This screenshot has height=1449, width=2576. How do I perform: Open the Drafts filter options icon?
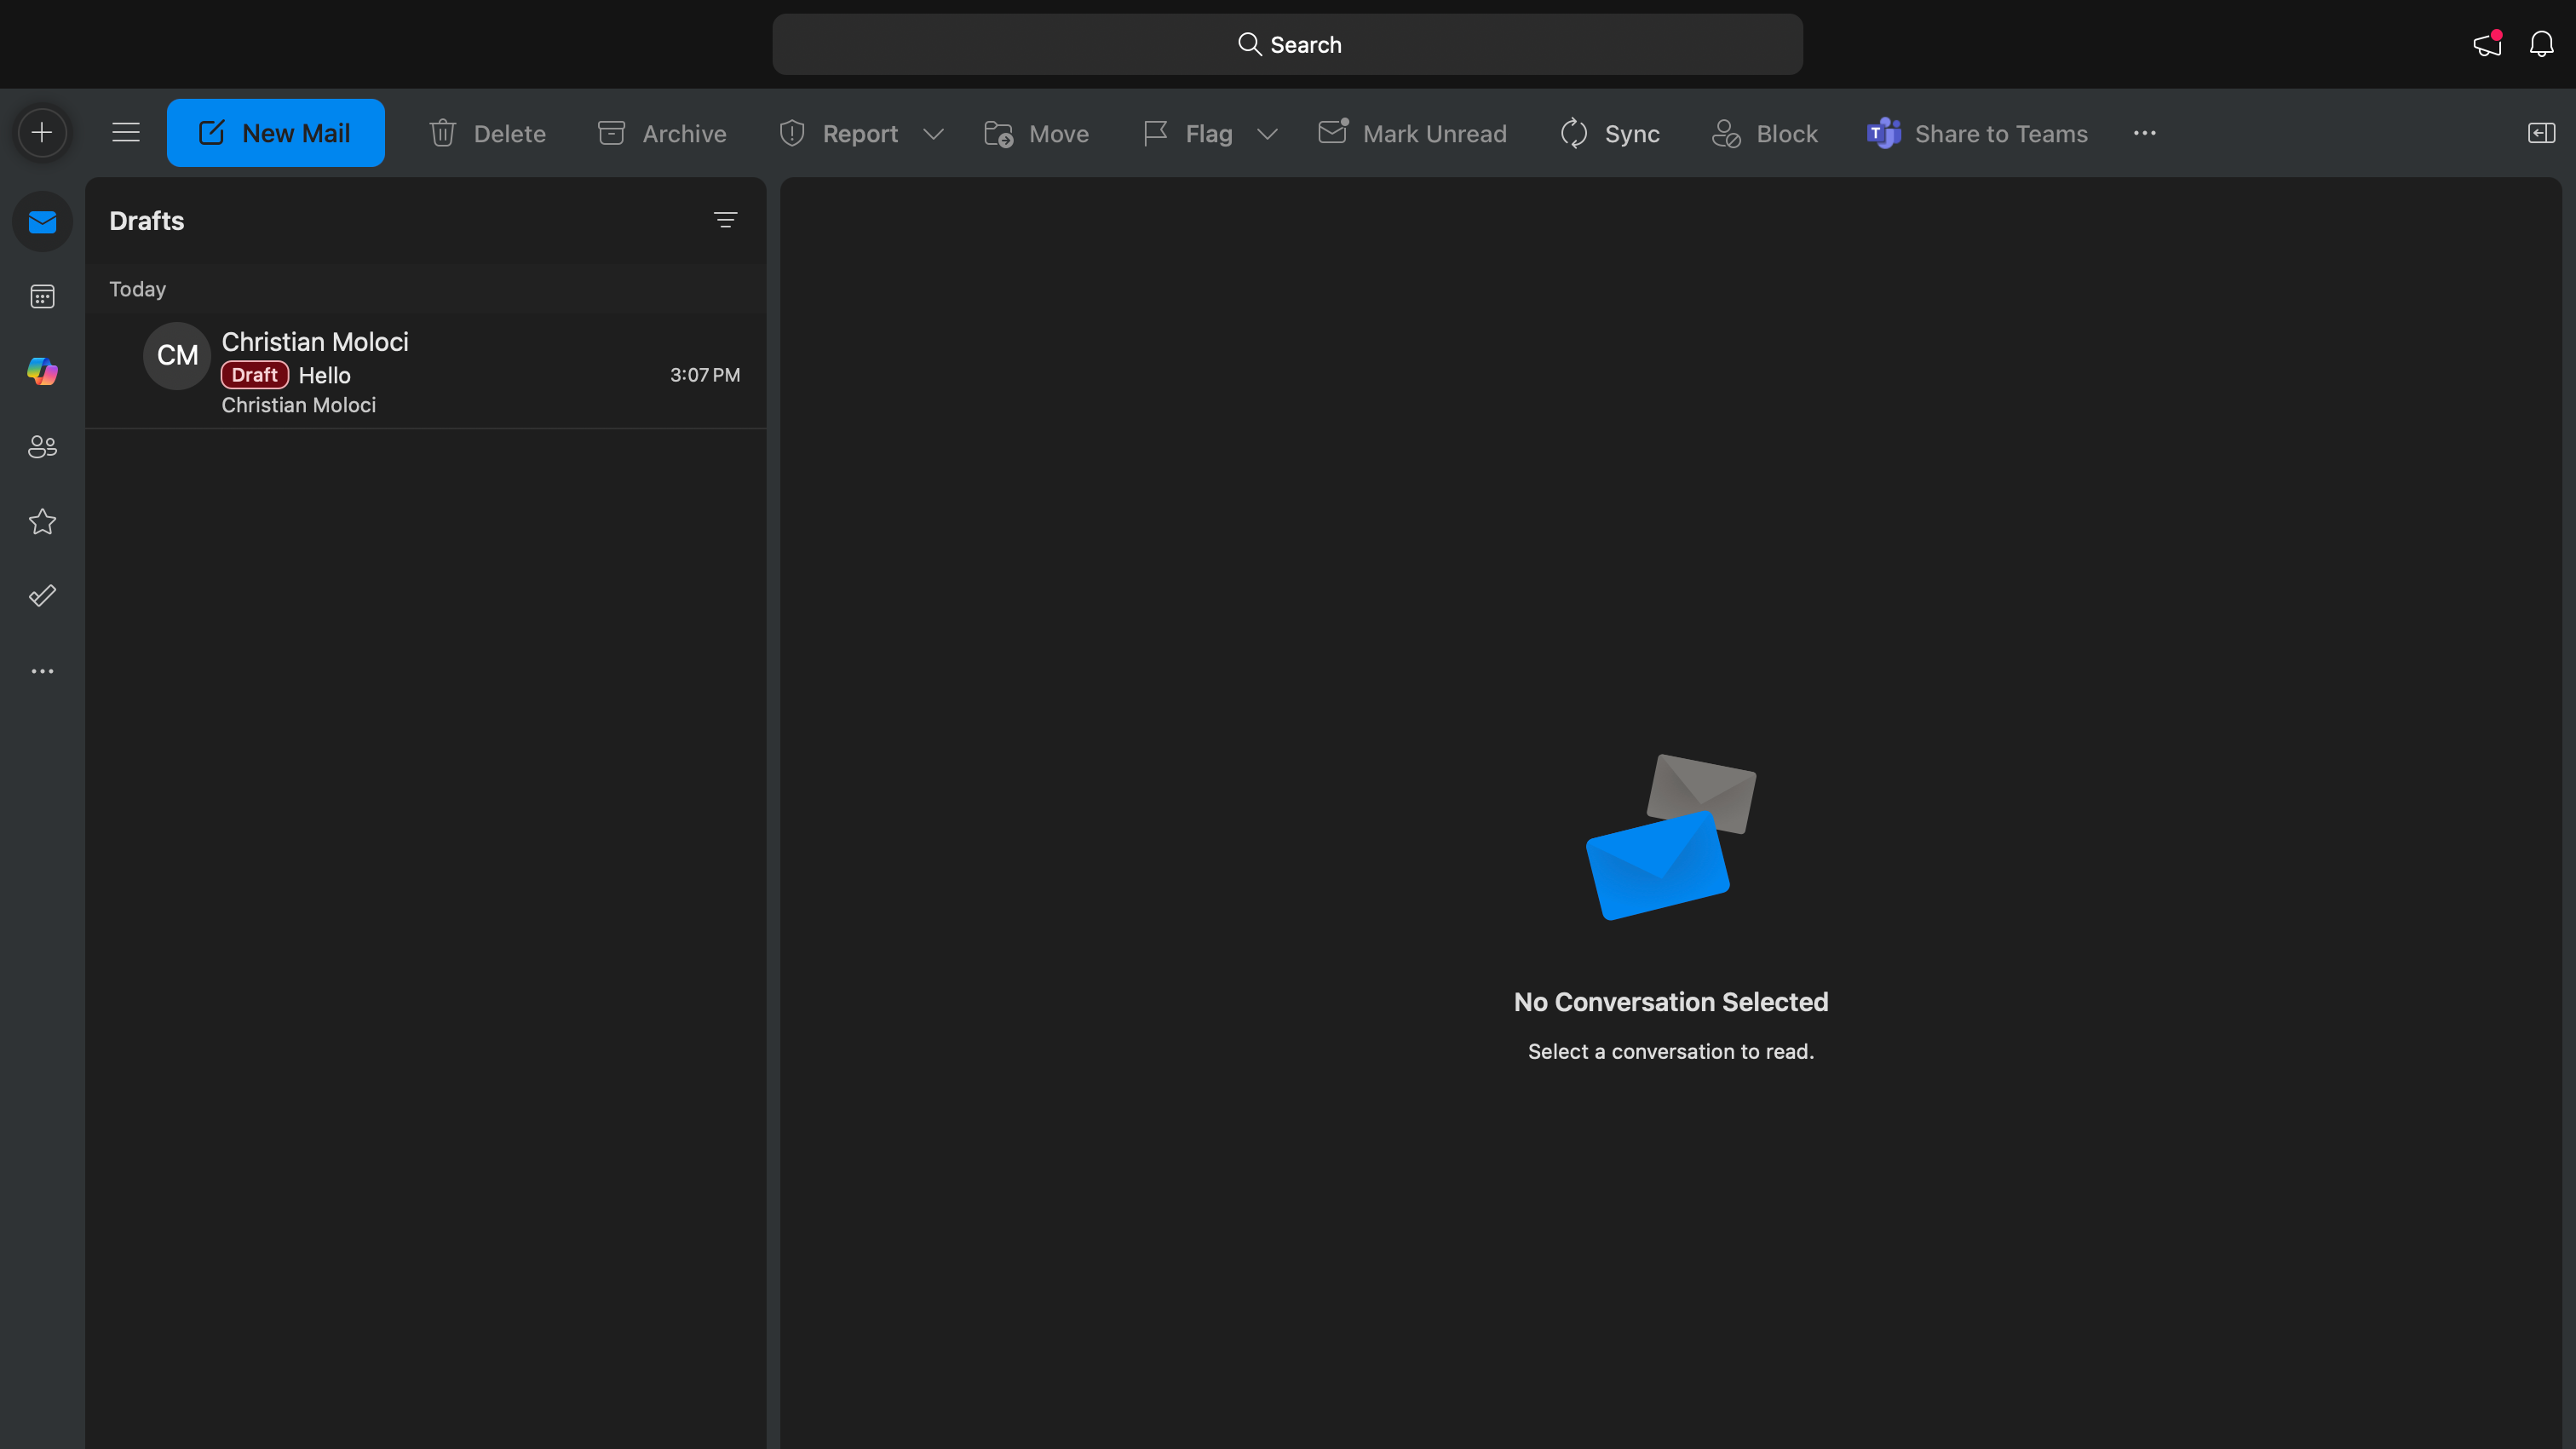[725, 220]
